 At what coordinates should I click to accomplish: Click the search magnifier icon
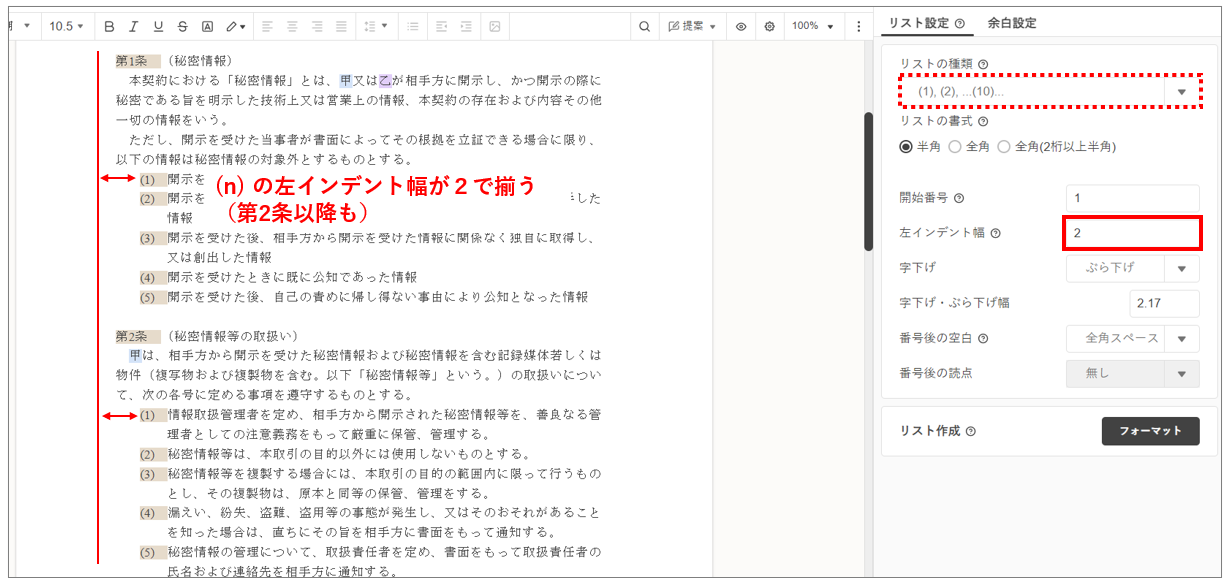click(644, 26)
